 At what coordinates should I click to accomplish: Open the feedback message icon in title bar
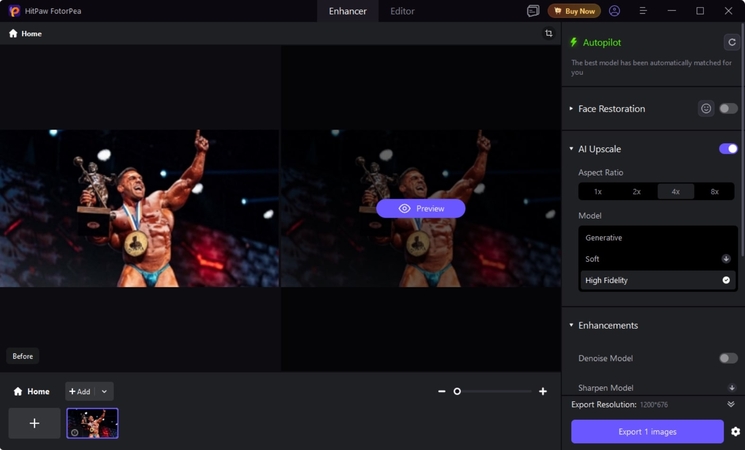[533, 11]
